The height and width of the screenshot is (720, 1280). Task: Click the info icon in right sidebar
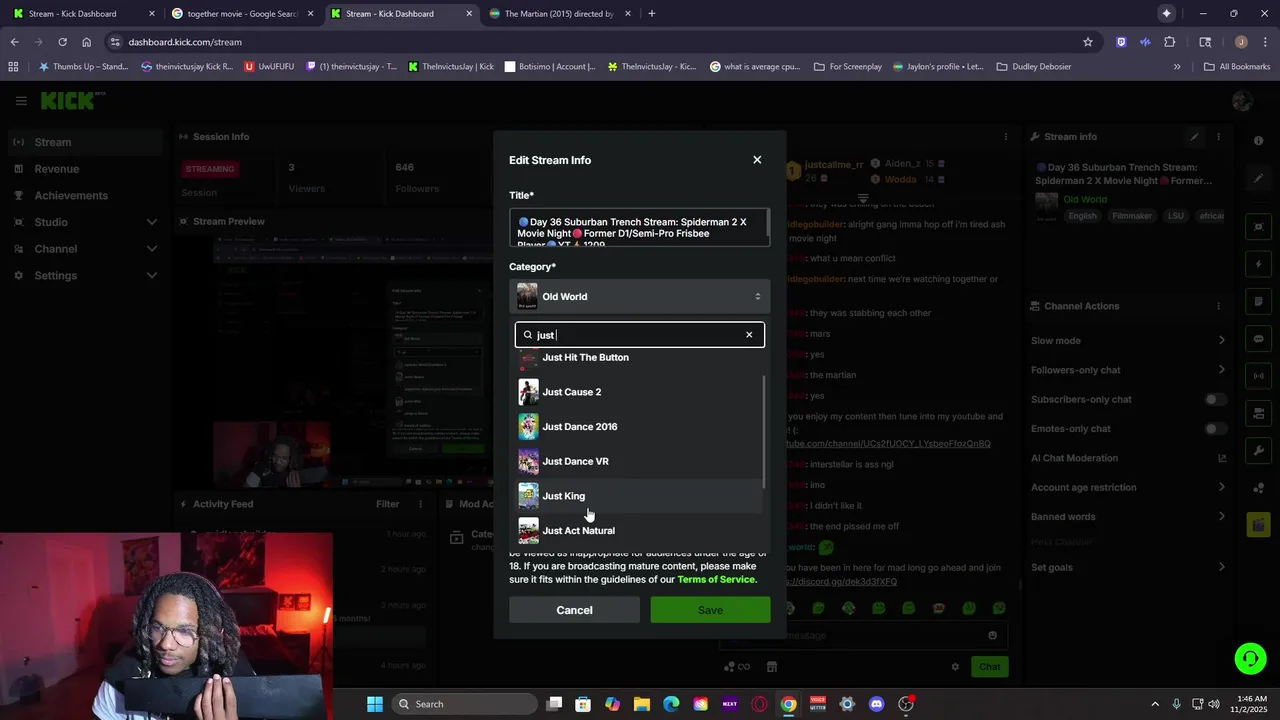(1259, 141)
